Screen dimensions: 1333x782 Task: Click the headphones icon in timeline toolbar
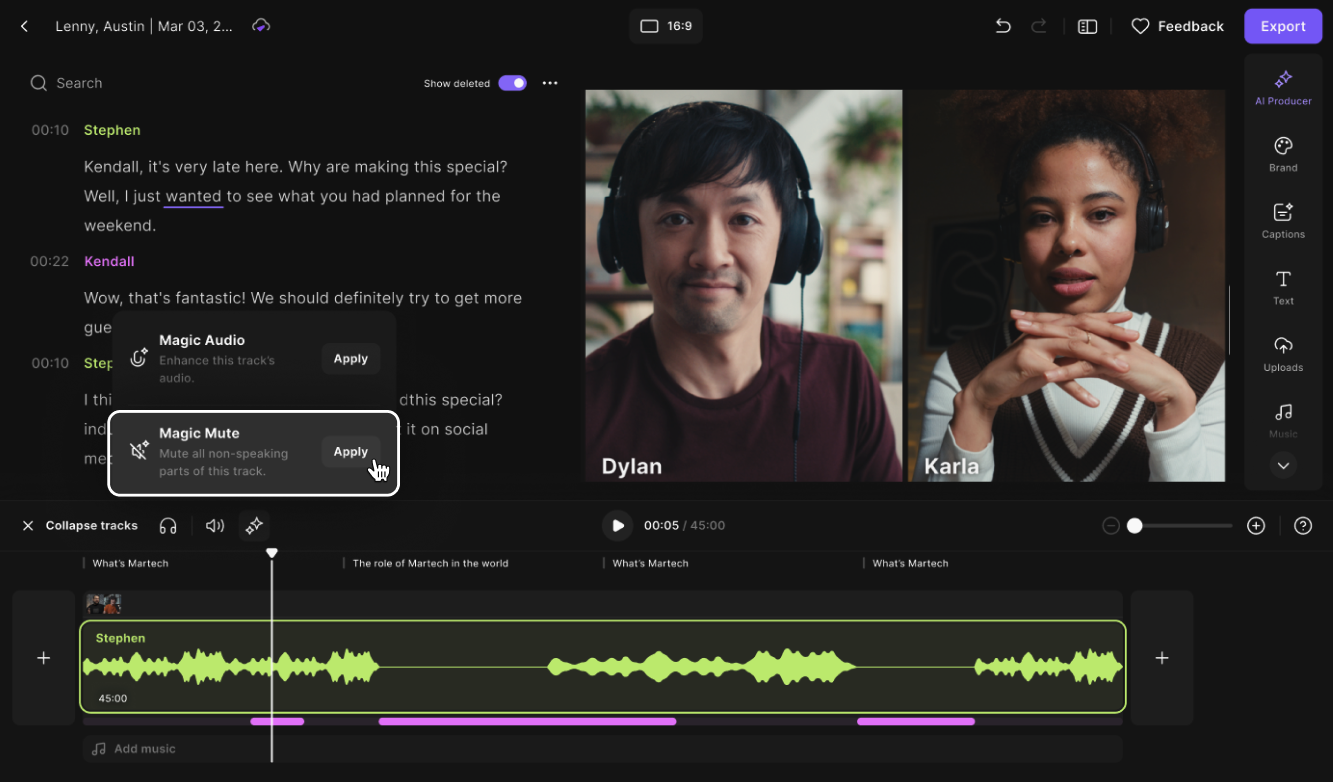point(168,526)
